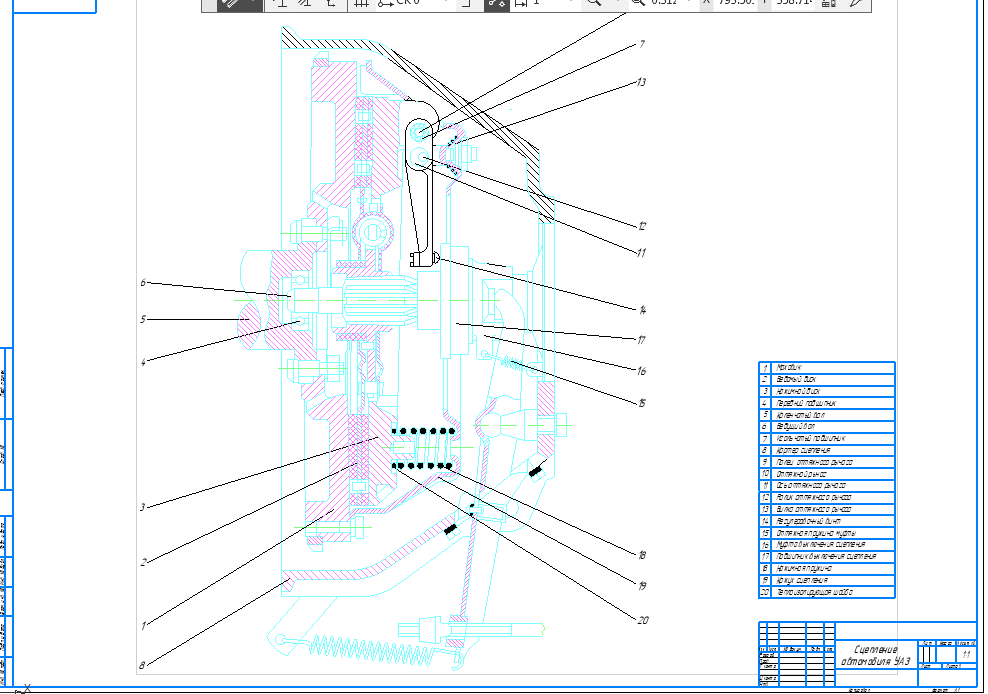Click the magnifier zoom icon in top toolbar

[593, 3]
